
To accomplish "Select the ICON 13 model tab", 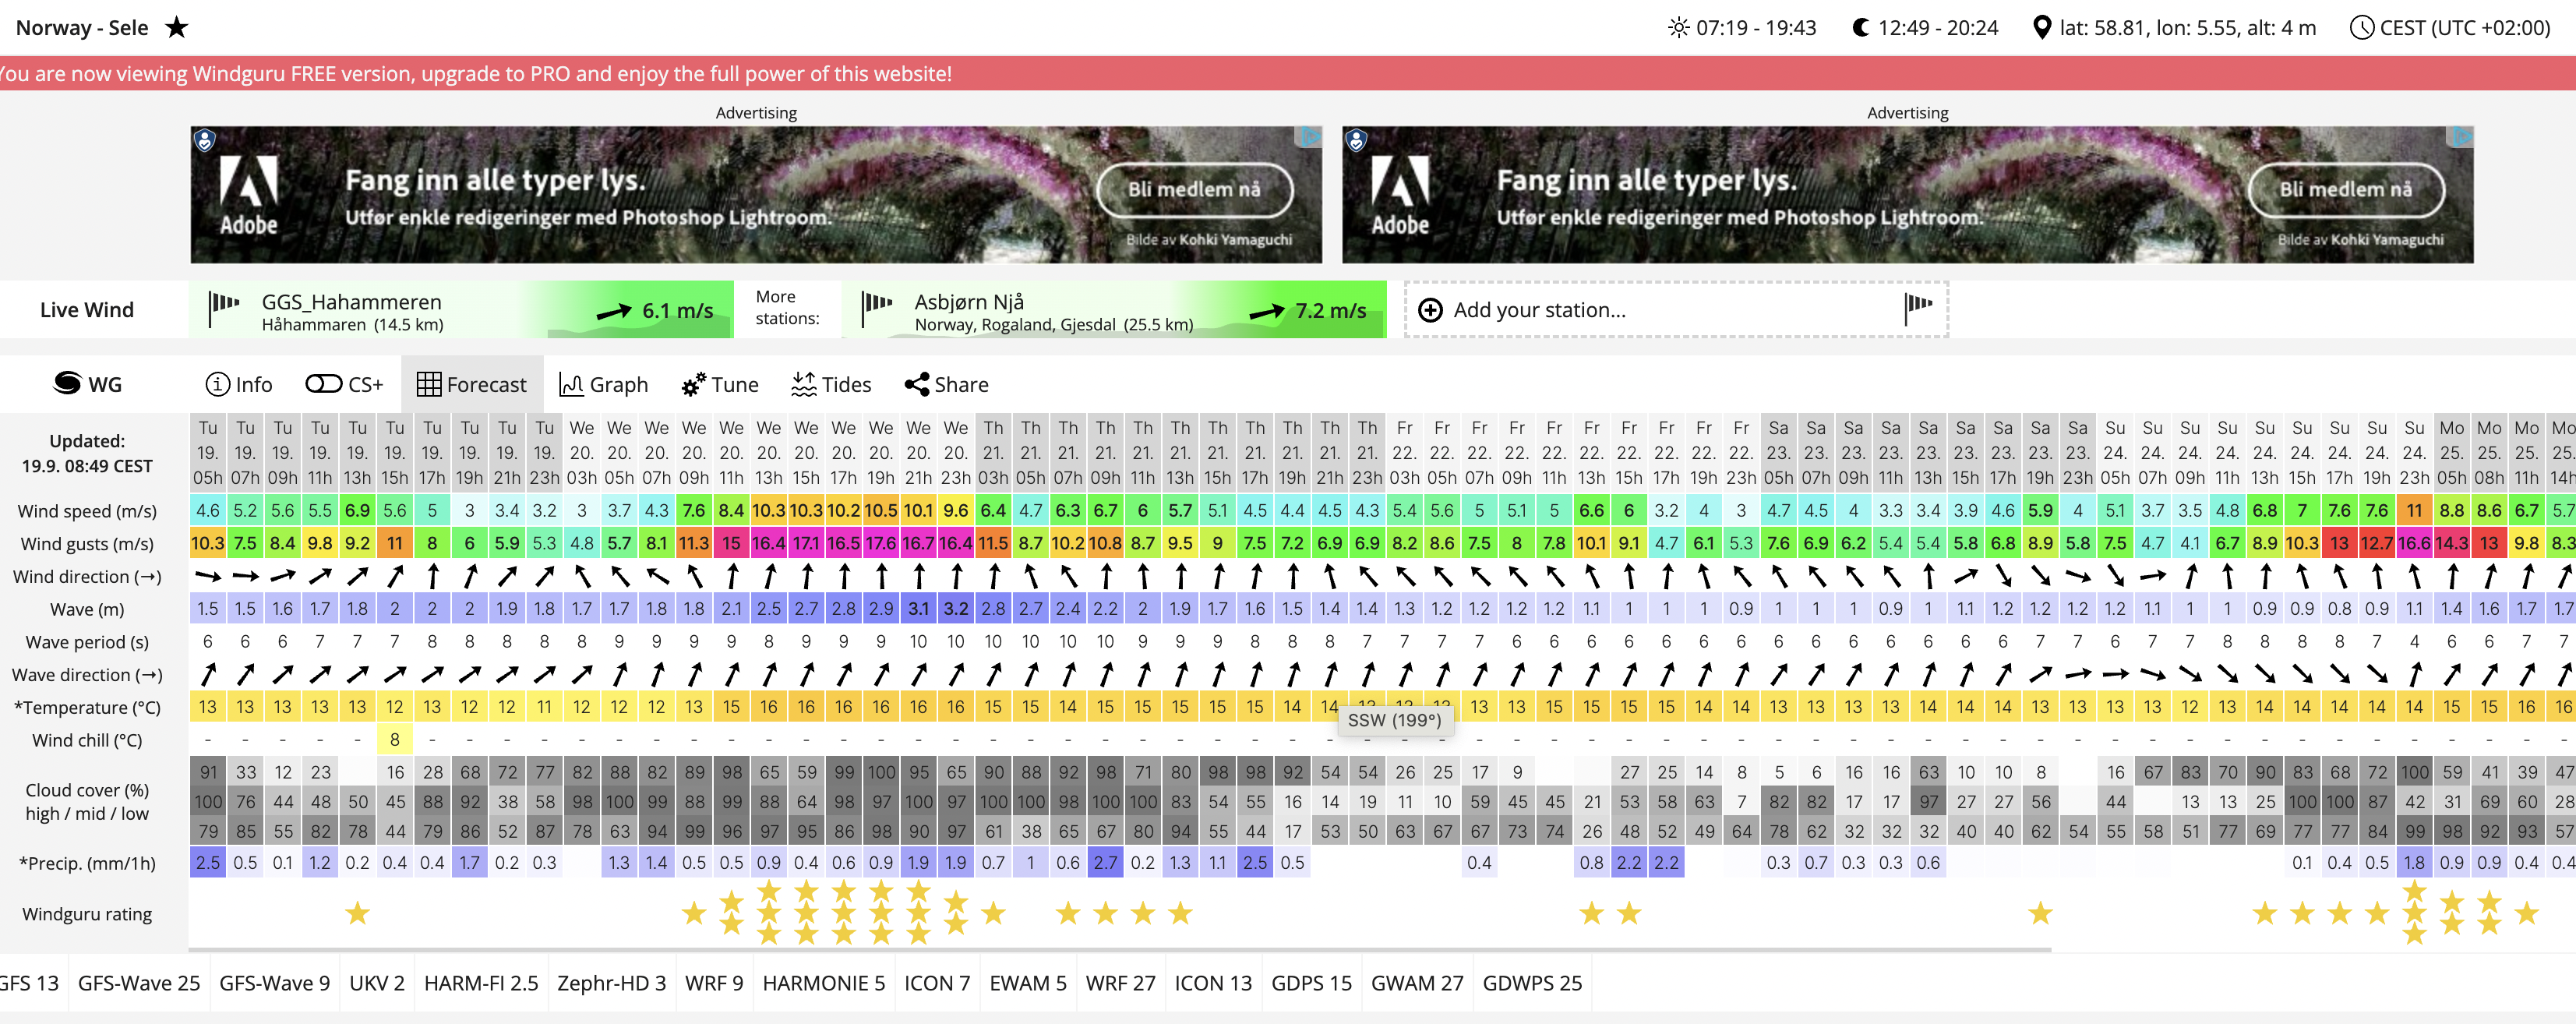I will [1212, 983].
